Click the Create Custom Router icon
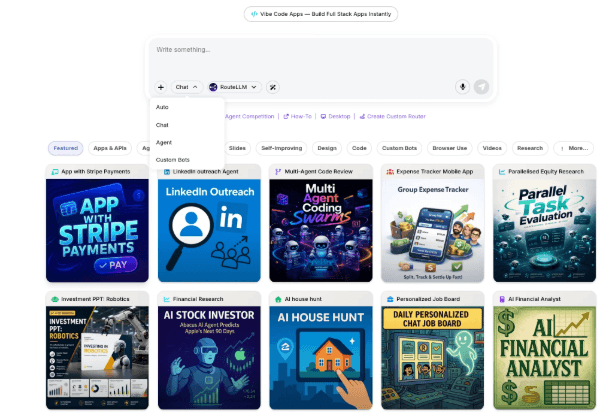 362,116
